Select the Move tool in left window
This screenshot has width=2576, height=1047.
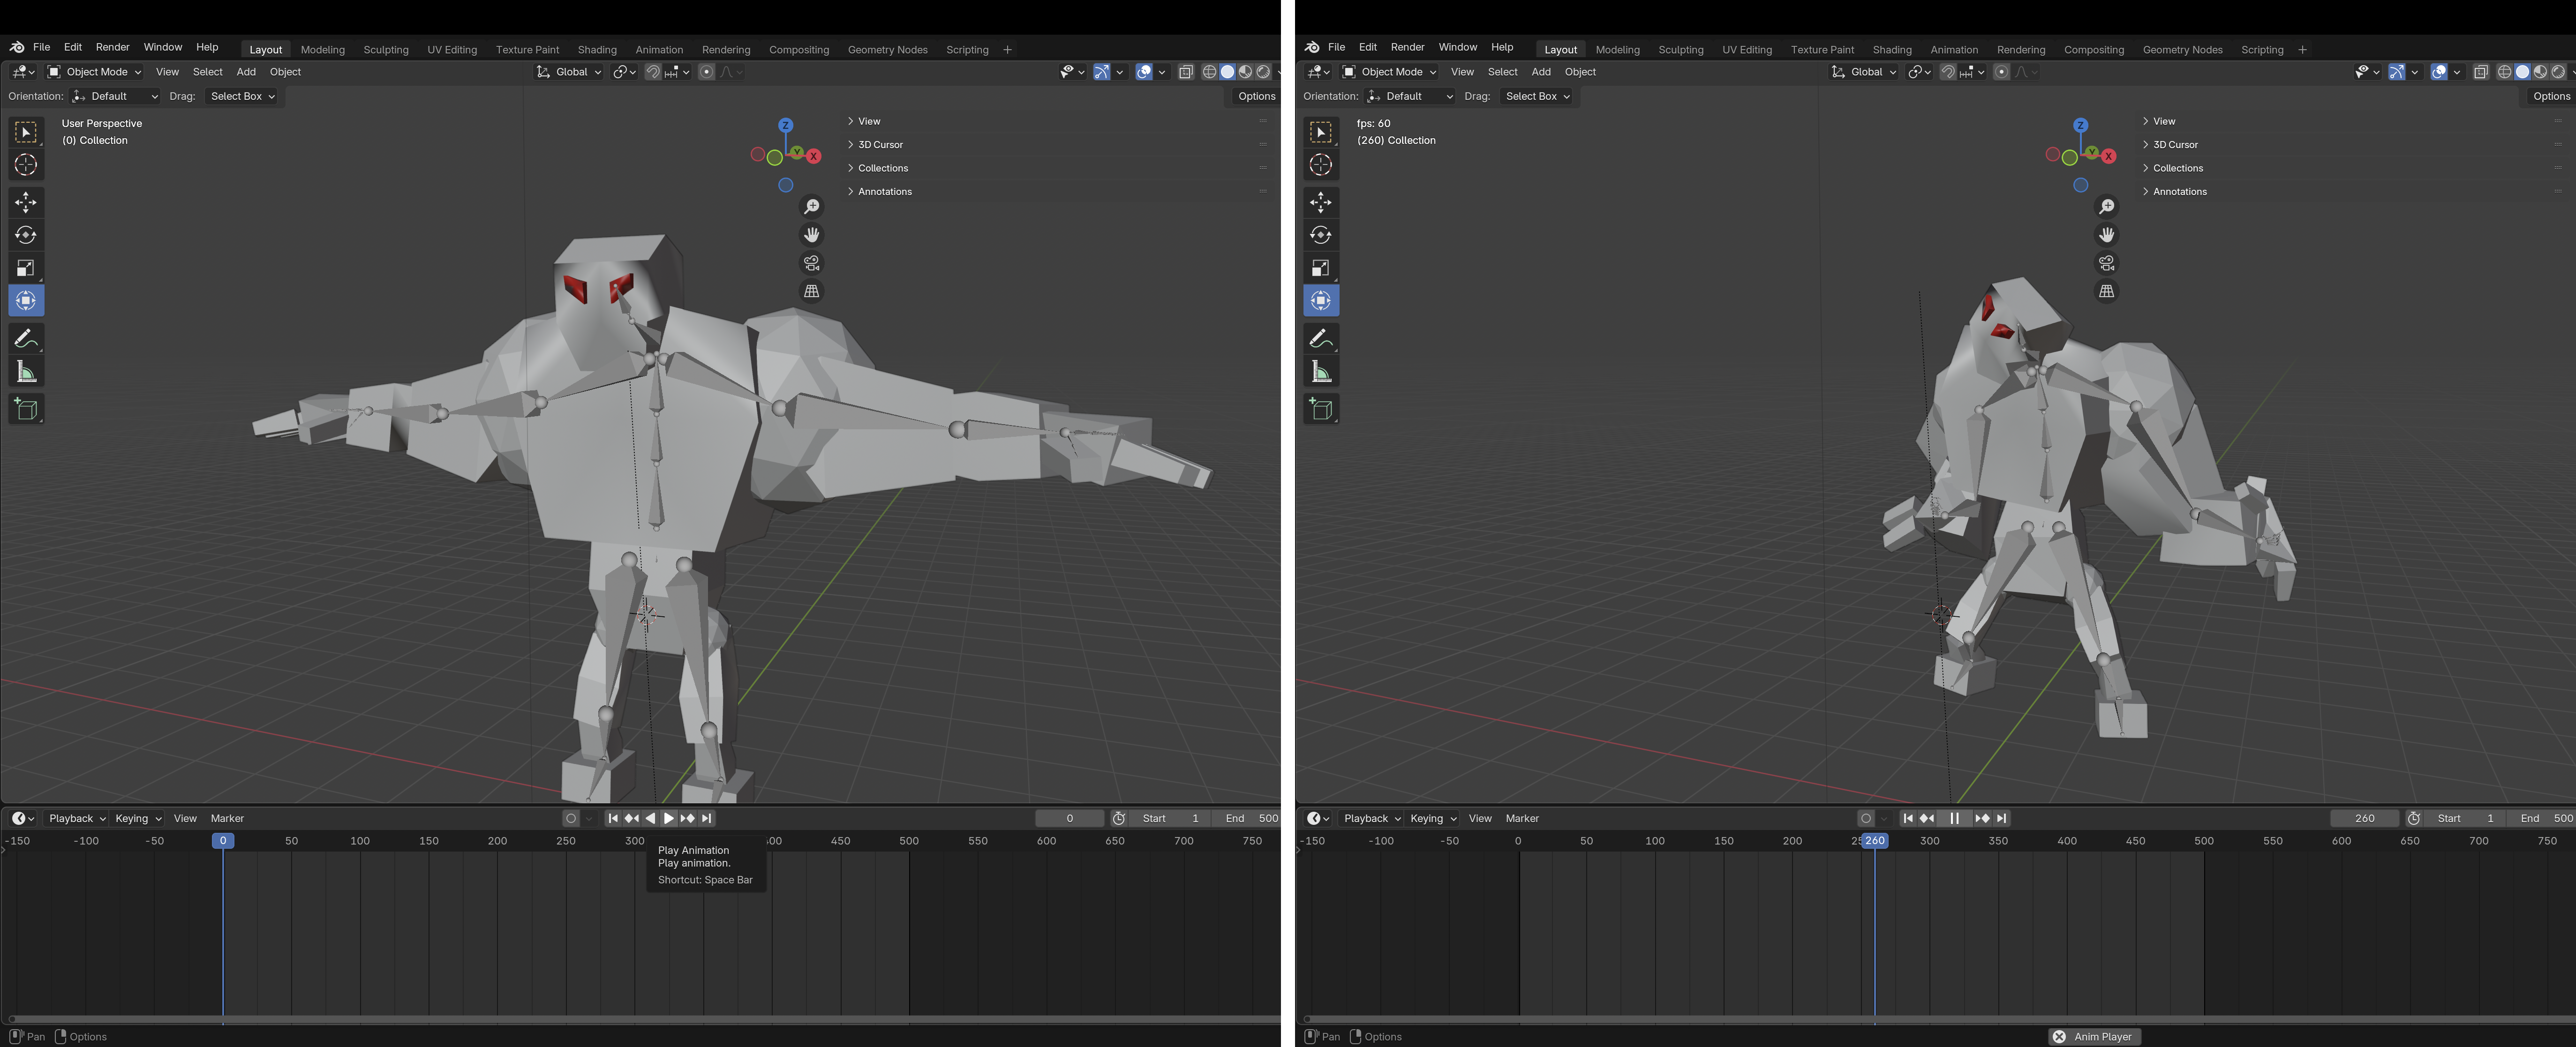coord(26,203)
